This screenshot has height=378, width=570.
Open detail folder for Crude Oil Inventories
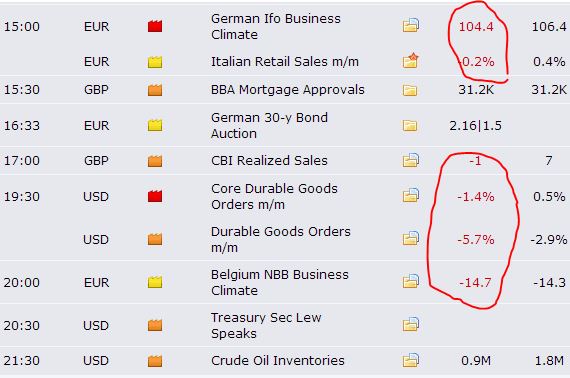[411, 360]
